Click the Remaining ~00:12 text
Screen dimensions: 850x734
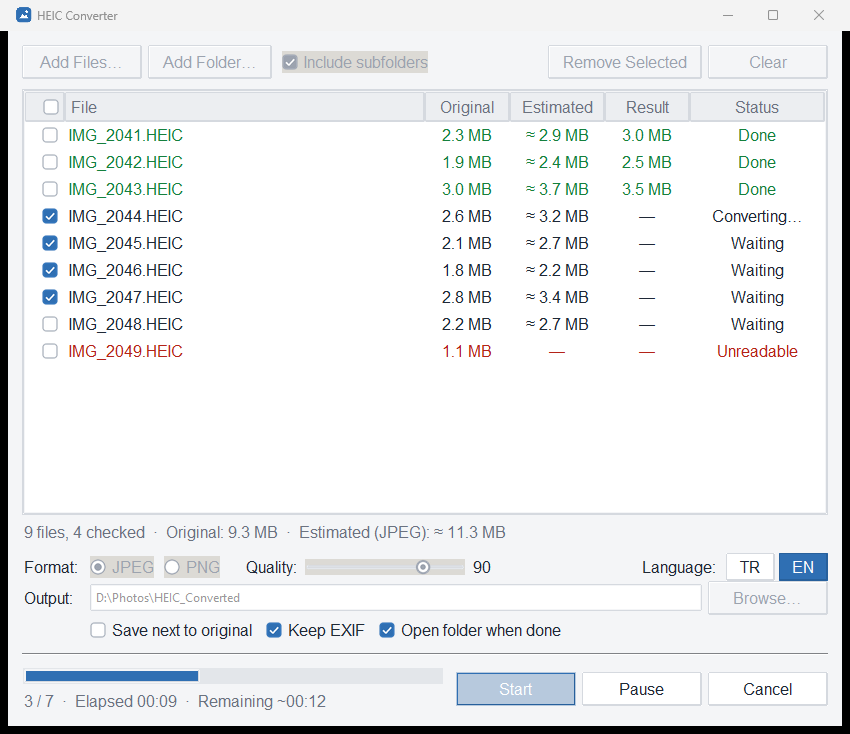262,701
